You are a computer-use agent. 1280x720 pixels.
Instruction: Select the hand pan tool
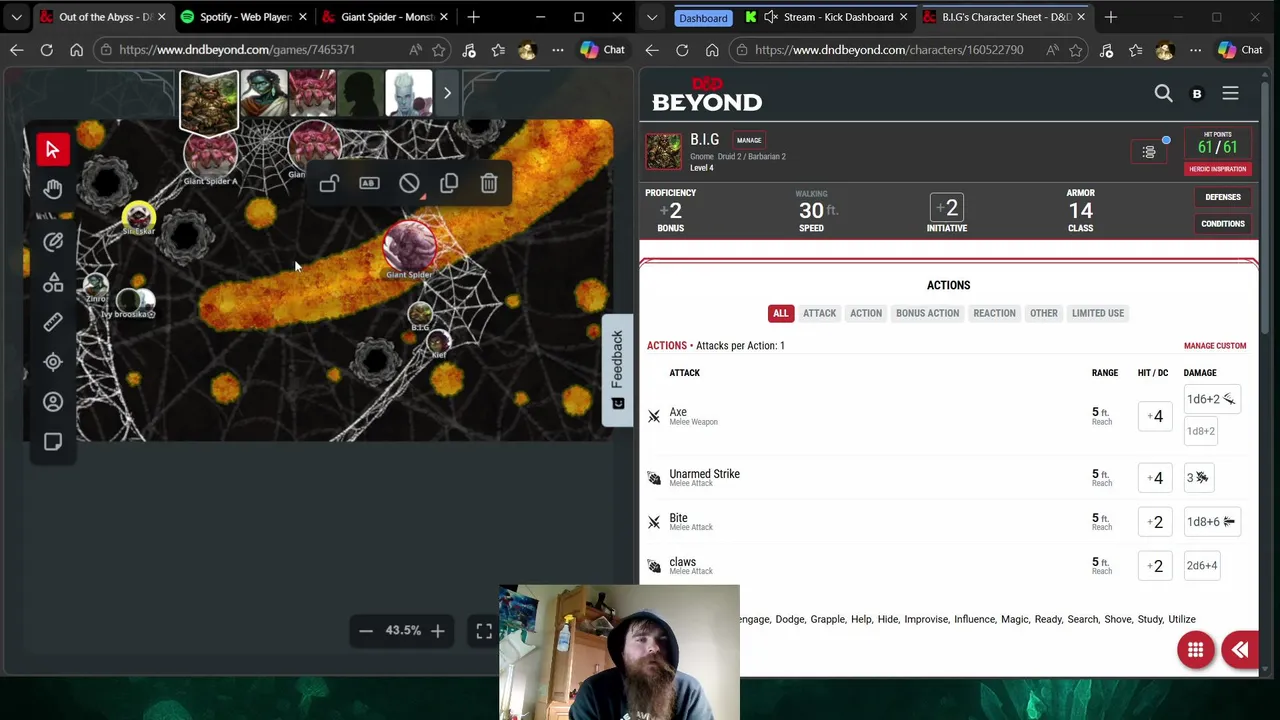point(53,188)
